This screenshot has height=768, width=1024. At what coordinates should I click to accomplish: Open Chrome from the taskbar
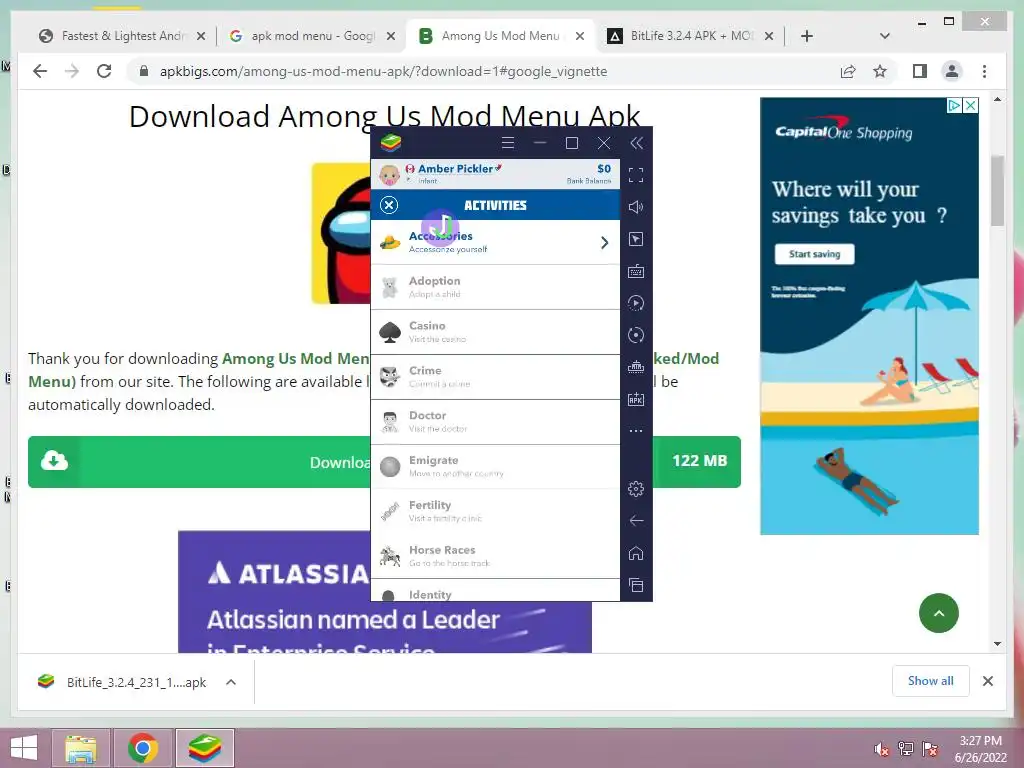click(142, 748)
